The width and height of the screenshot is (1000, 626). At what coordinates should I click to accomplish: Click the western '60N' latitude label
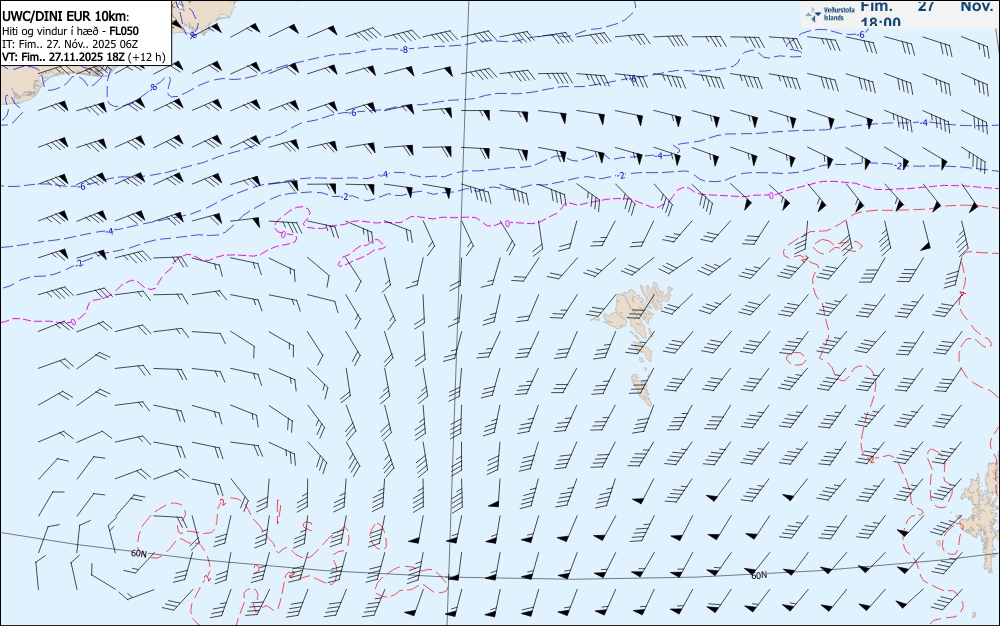138,553
